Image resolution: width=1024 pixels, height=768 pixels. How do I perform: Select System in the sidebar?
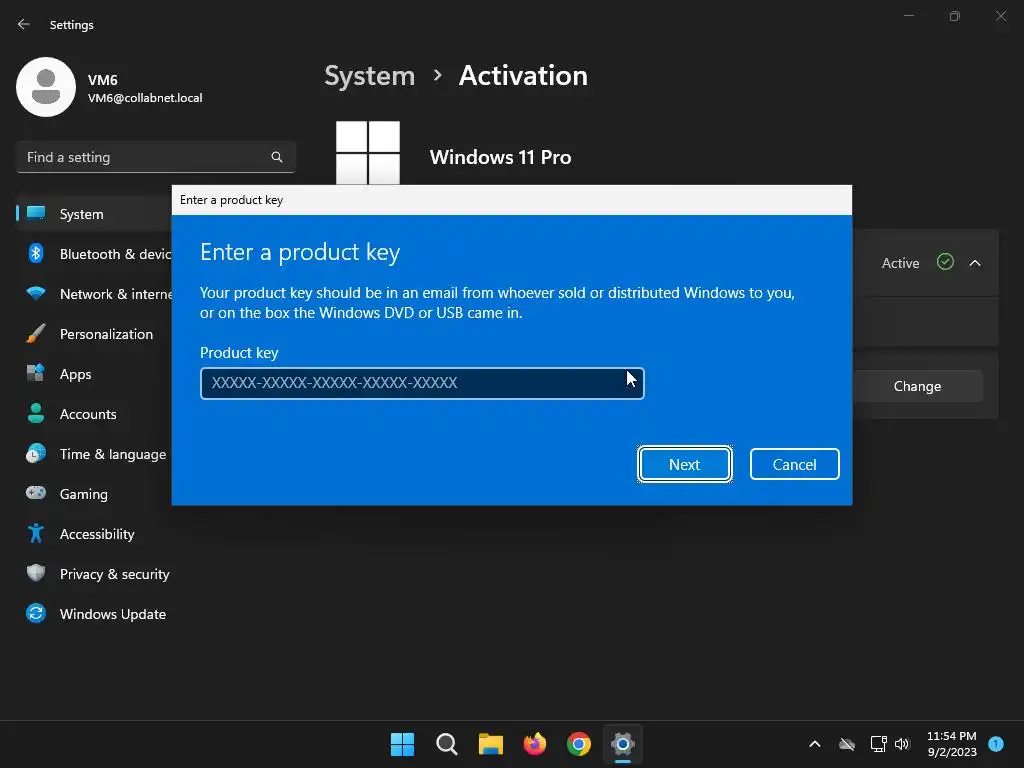click(x=94, y=214)
